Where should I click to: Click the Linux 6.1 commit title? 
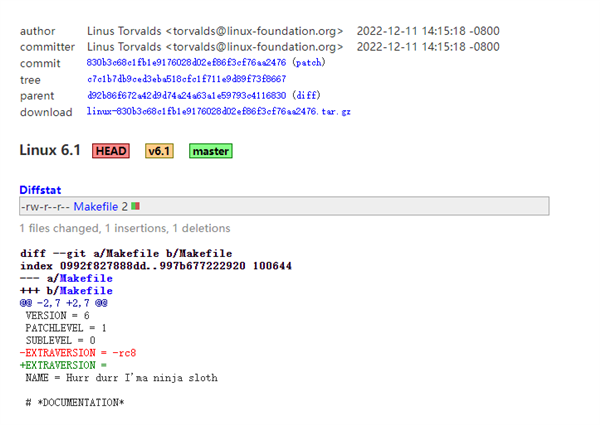(x=50, y=150)
